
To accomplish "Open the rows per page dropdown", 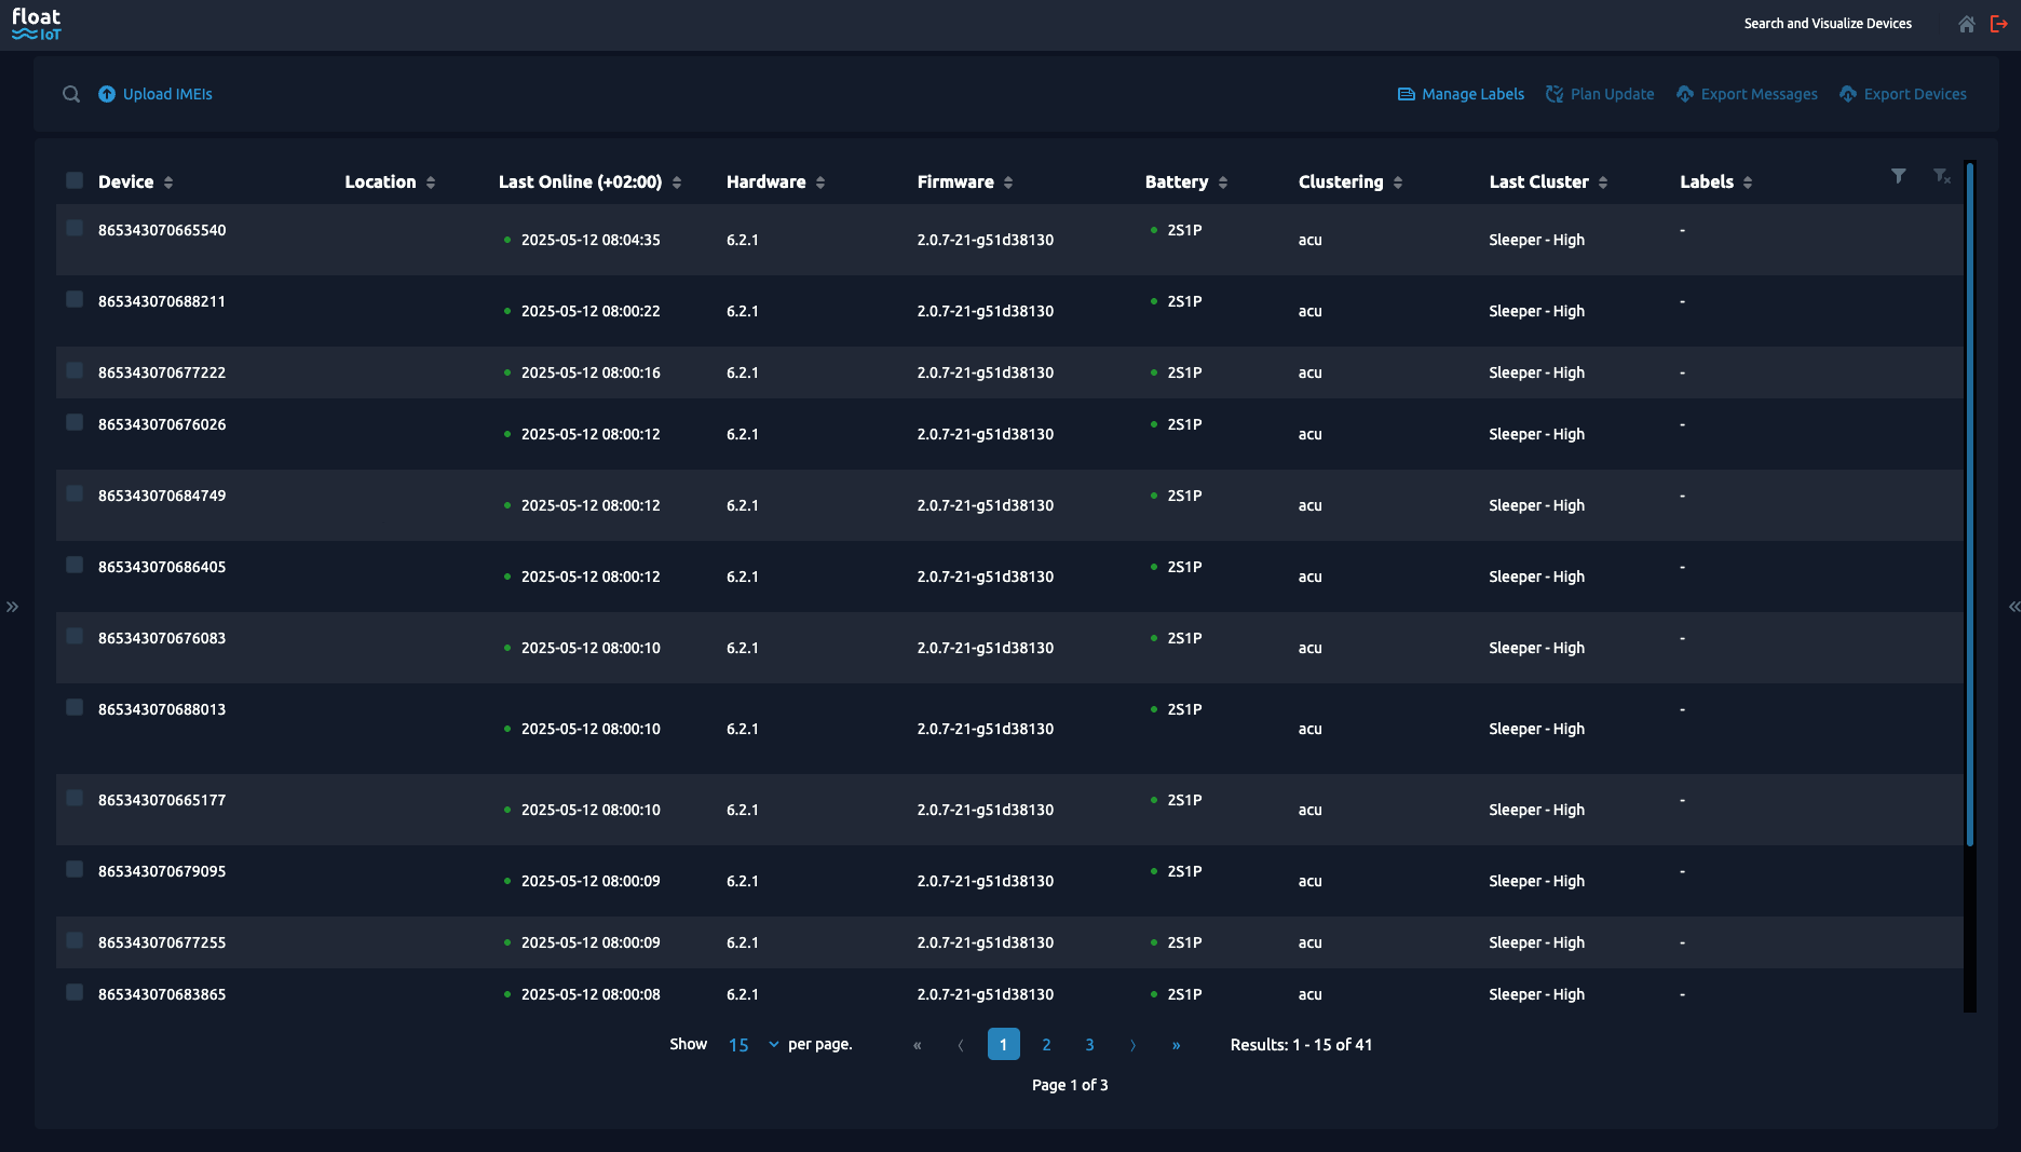I will 753,1044.
